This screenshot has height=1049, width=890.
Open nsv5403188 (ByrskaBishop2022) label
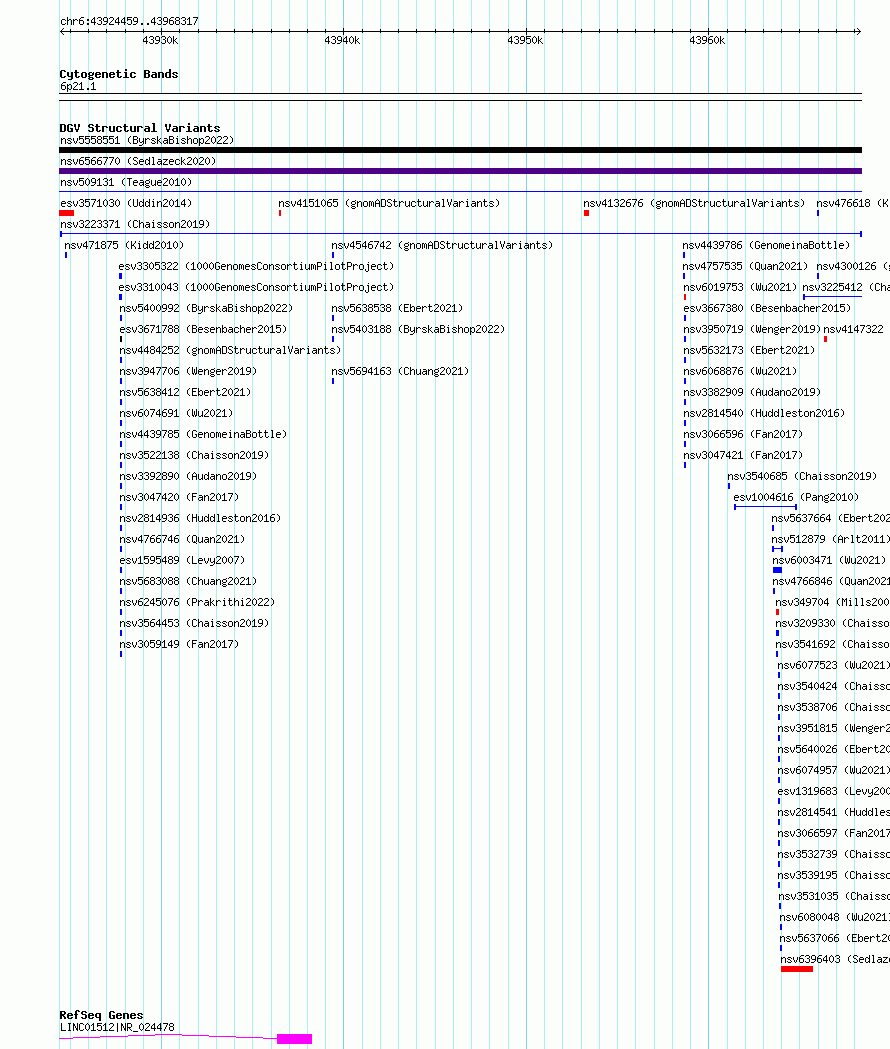coord(418,329)
